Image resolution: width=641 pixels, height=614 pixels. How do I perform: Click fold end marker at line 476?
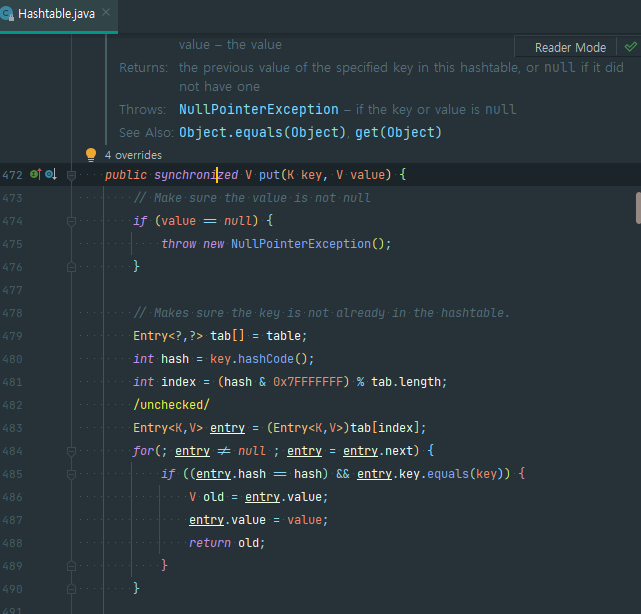[71, 267]
